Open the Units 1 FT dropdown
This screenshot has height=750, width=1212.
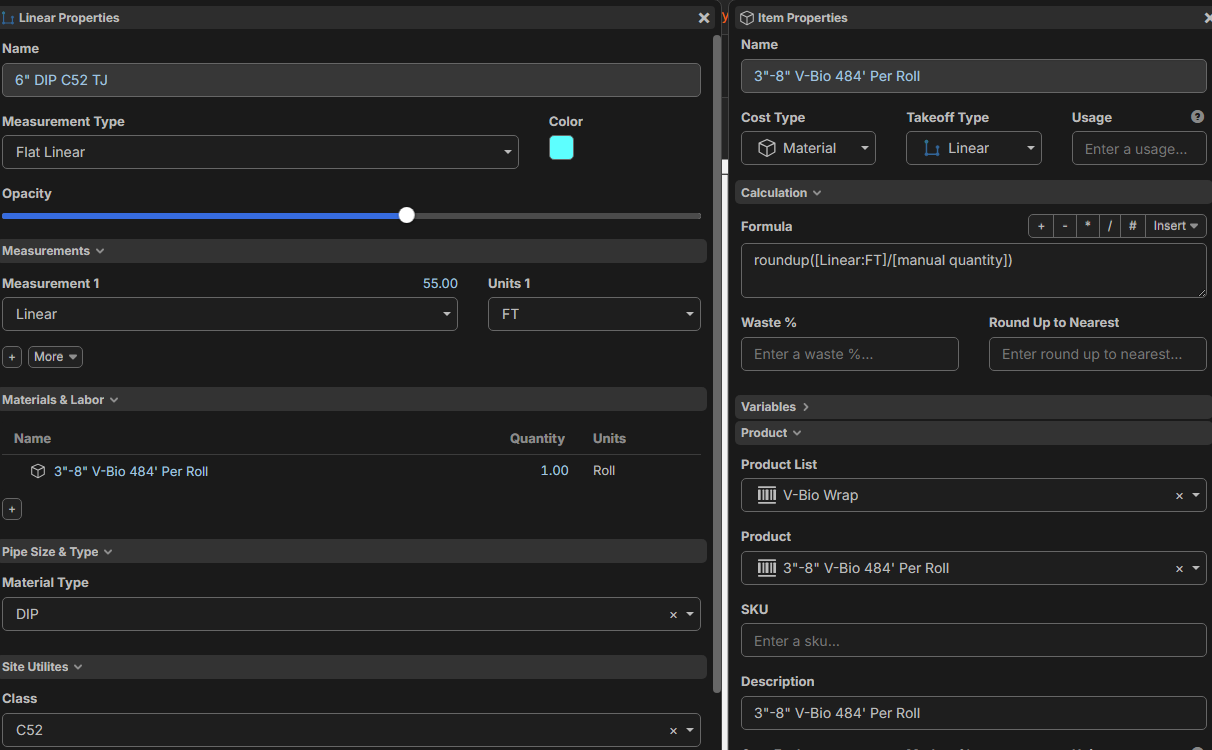[594, 314]
